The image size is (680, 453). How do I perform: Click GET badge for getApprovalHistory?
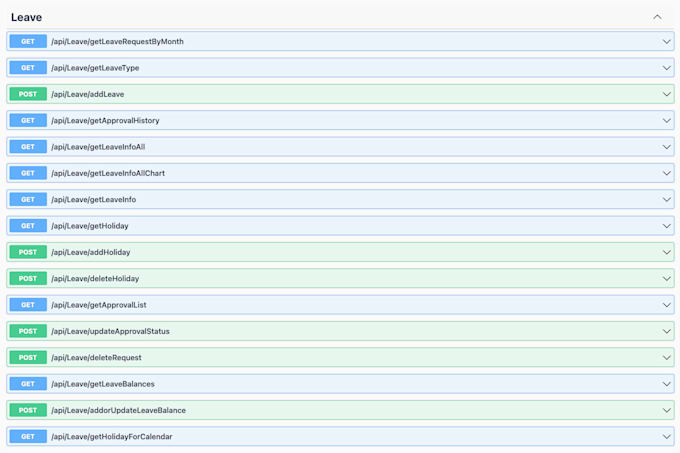tap(28, 121)
